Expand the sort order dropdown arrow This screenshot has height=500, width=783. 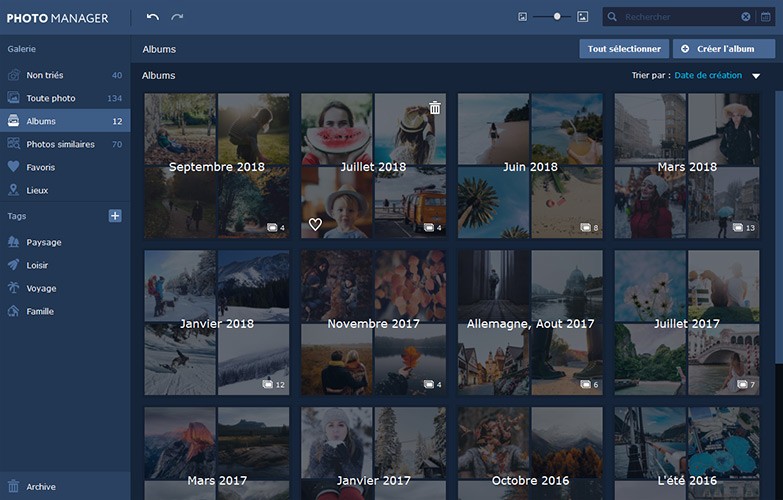[756, 76]
